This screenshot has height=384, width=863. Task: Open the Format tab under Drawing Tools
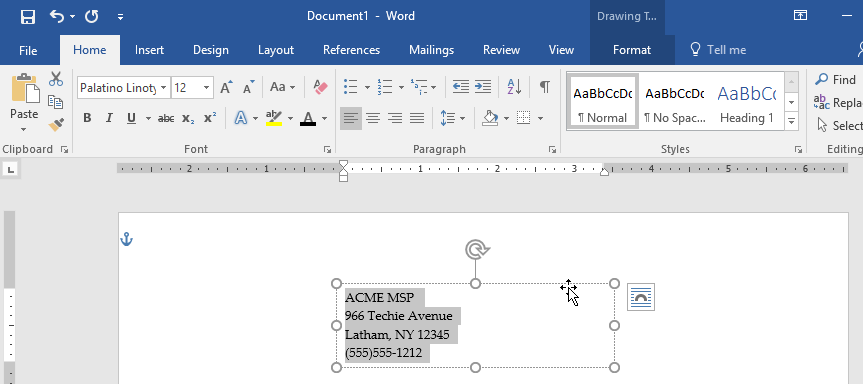pos(632,50)
